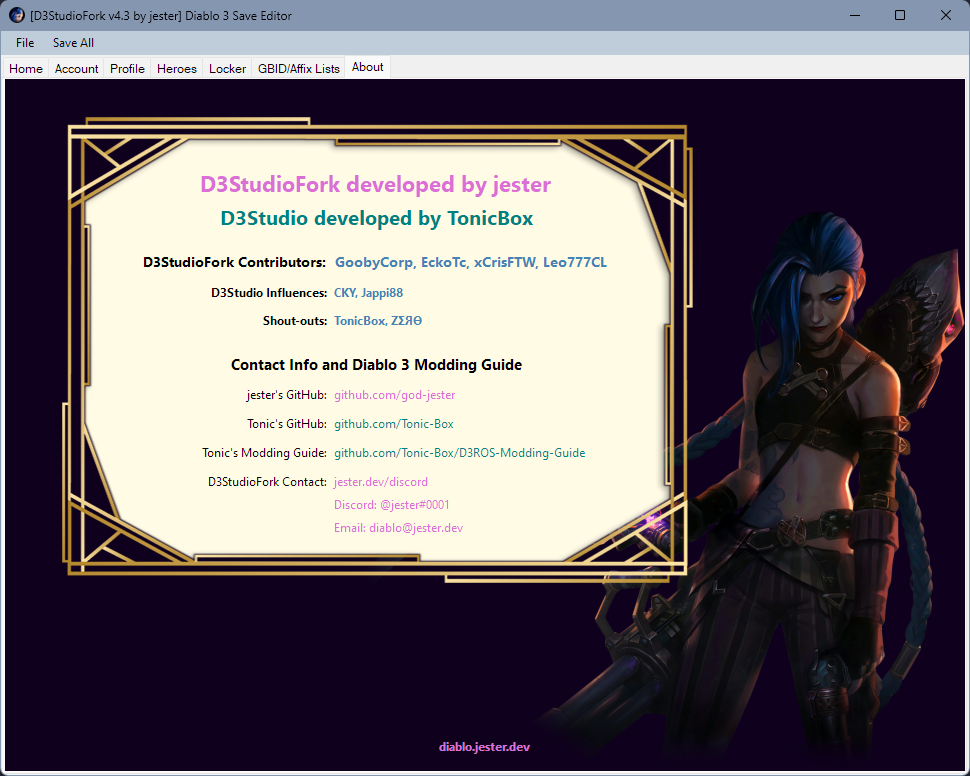Click the 'TonicBox, ΖΣЯΘ' shout-outs text
970x776 pixels.
point(378,321)
